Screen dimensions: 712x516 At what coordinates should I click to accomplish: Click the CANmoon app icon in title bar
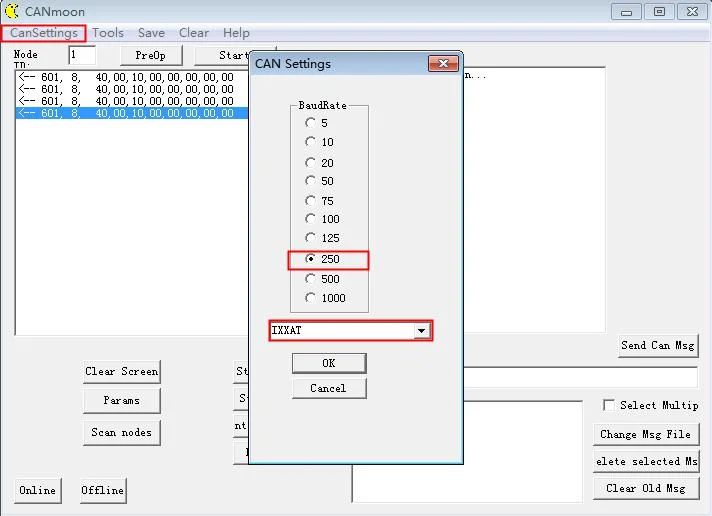(11, 11)
